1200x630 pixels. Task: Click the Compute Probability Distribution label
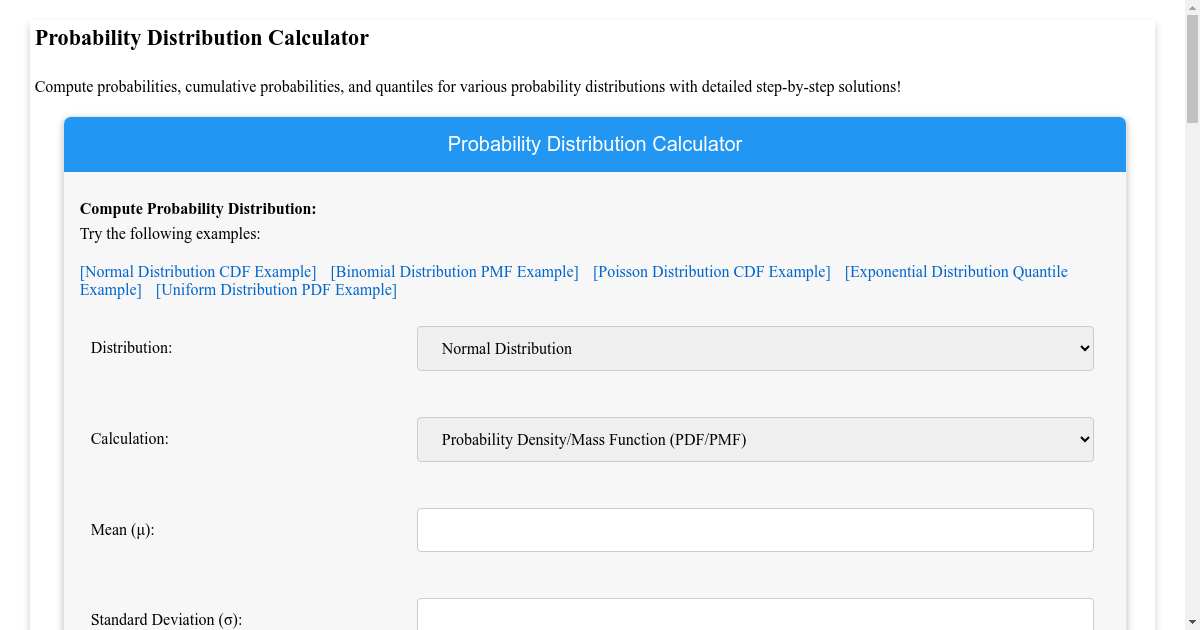click(198, 209)
